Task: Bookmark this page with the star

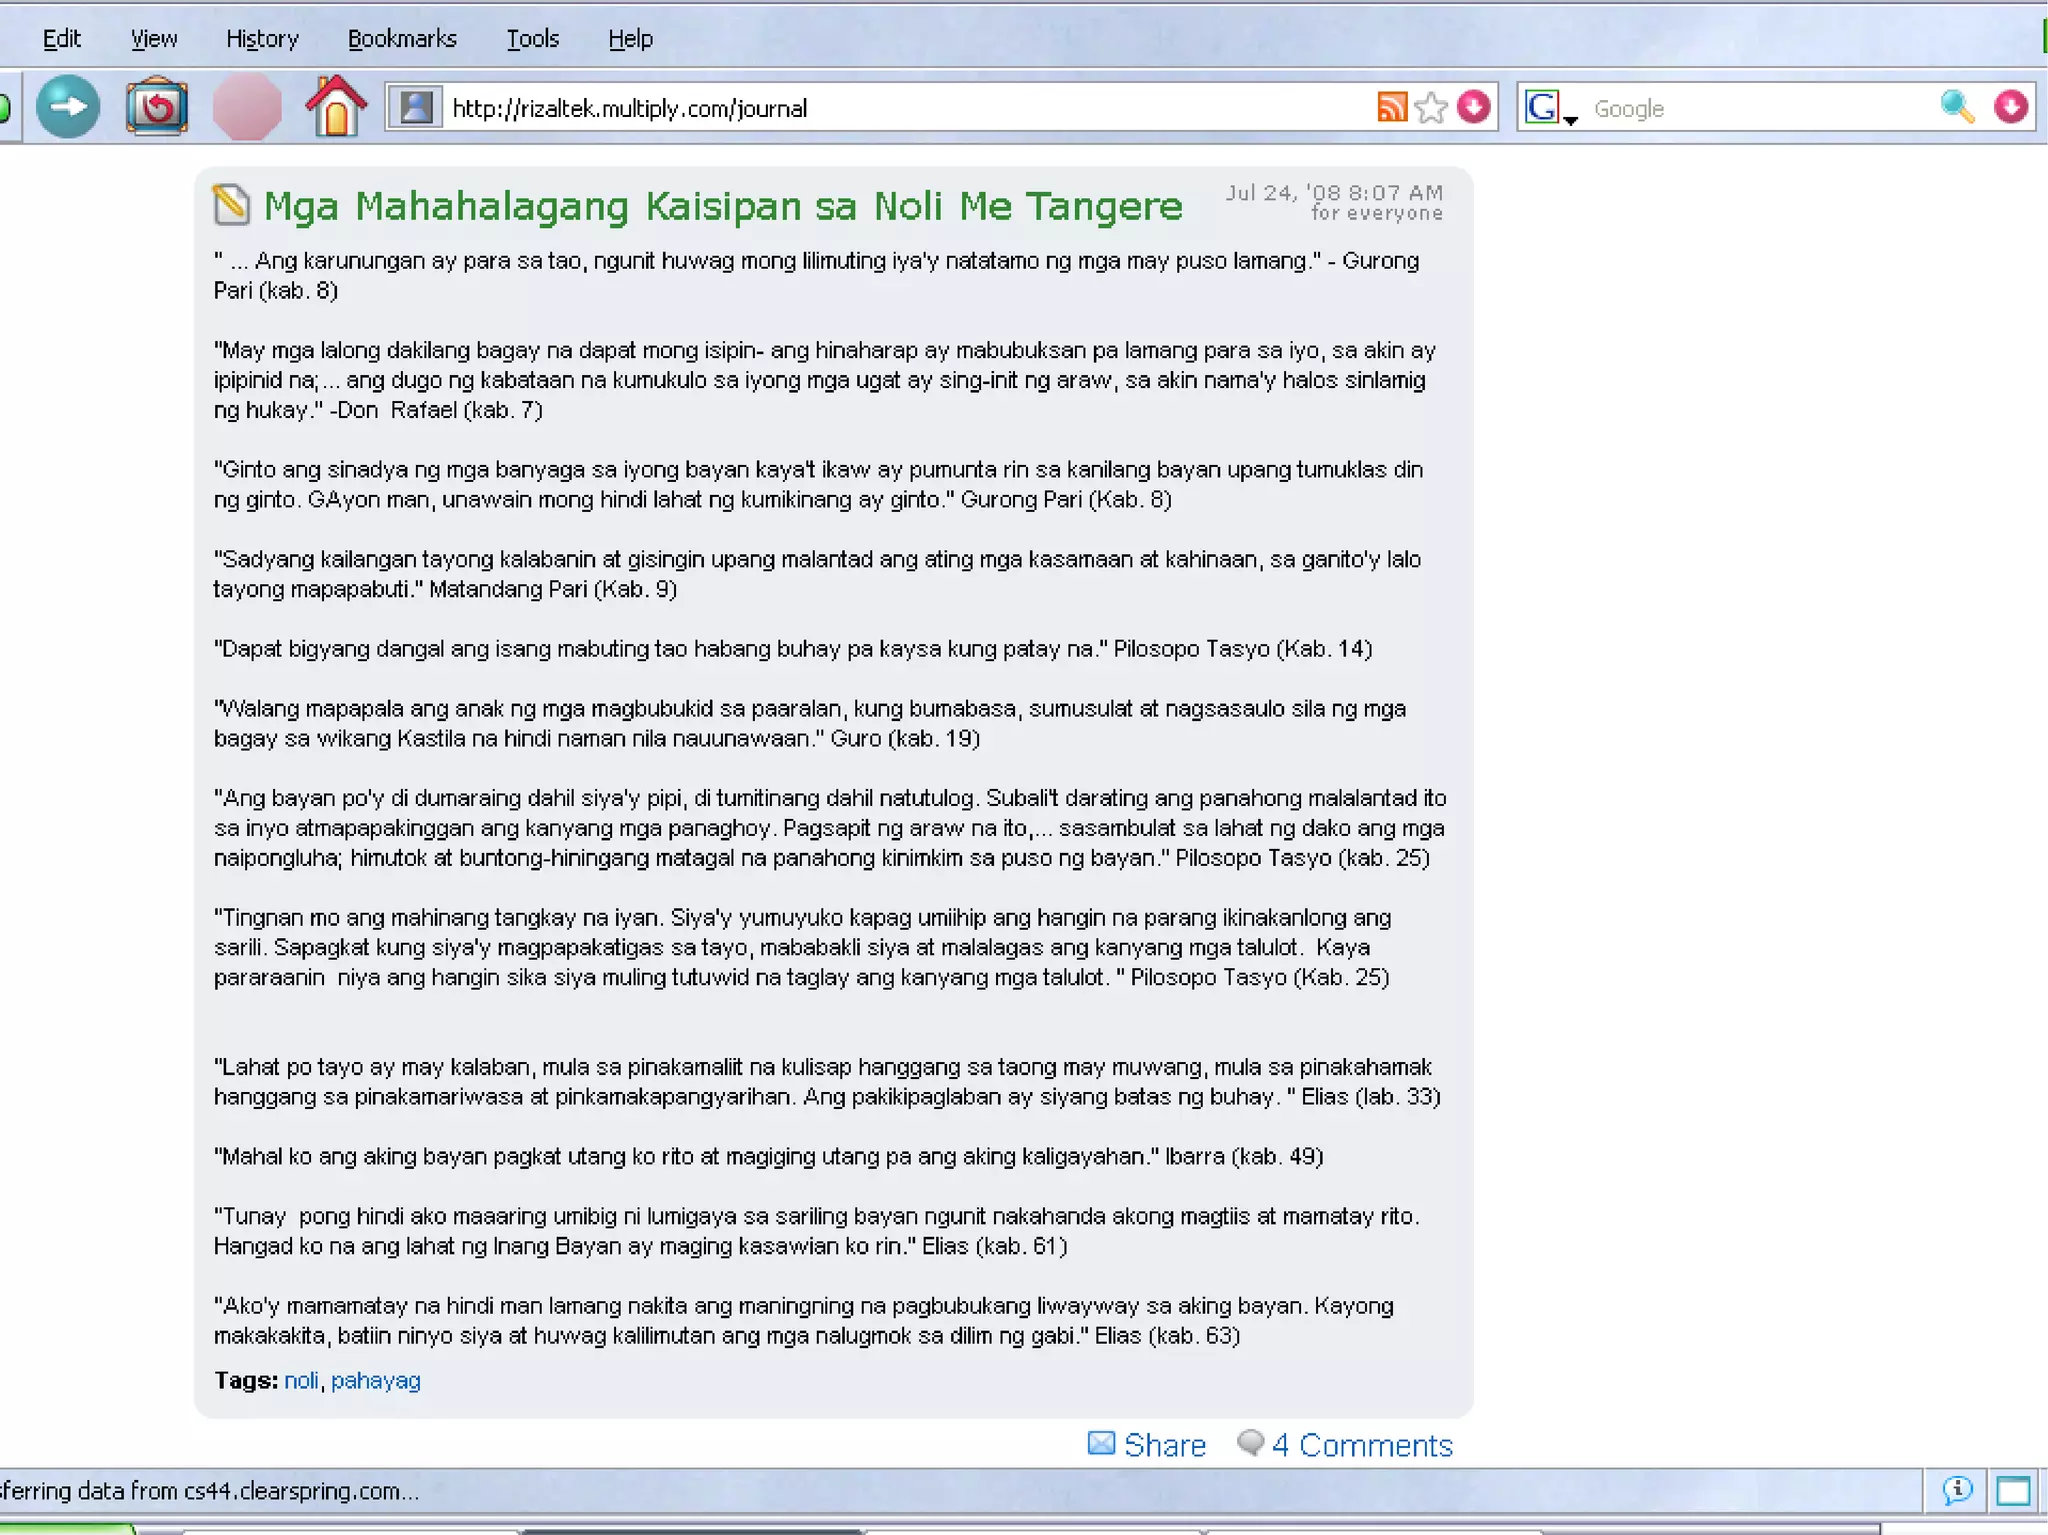Action: tap(1431, 107)
